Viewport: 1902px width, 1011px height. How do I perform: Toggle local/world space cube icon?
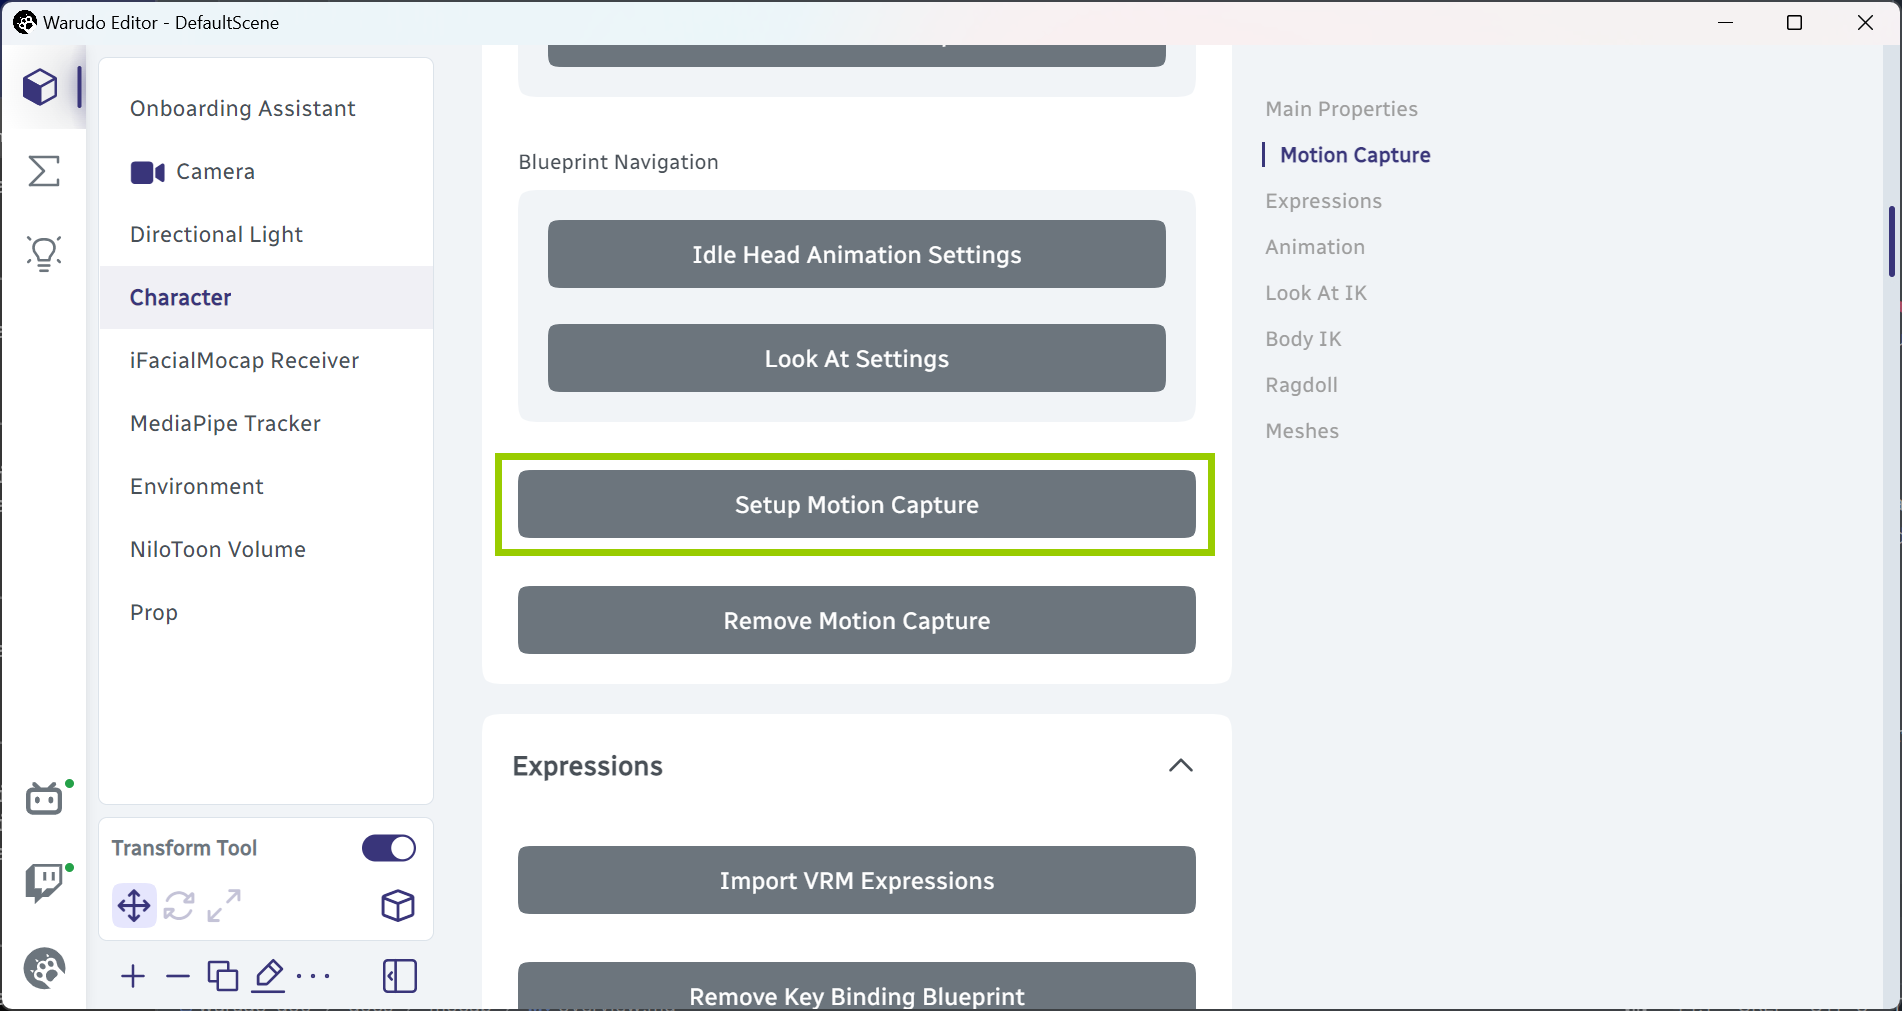[x=398, y=906]
